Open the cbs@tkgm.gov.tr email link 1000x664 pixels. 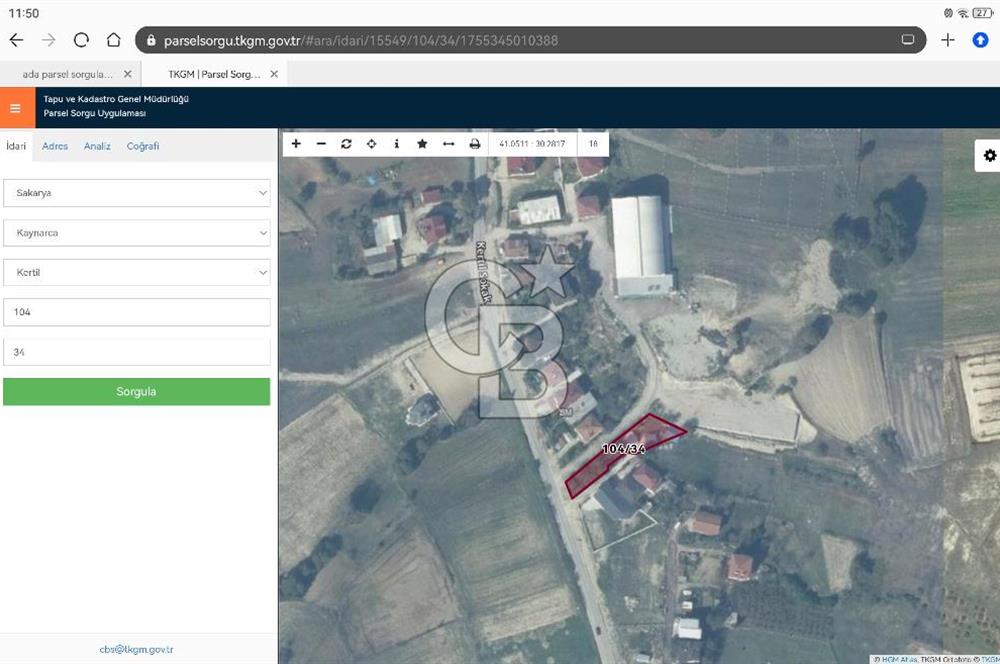point(136,649)
